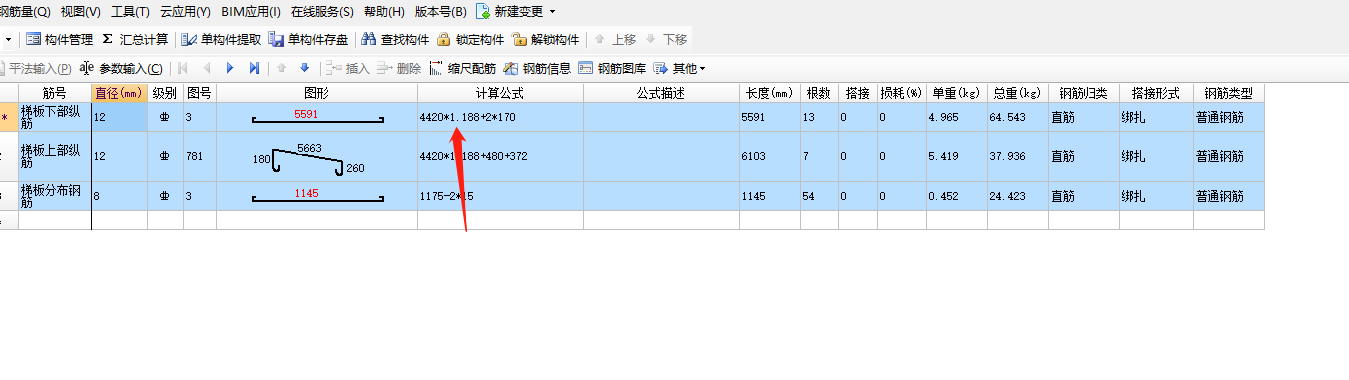The image size is (1349, 380).
Task: Open the 在线服务(S) menu
Action: tap(322, 12)
